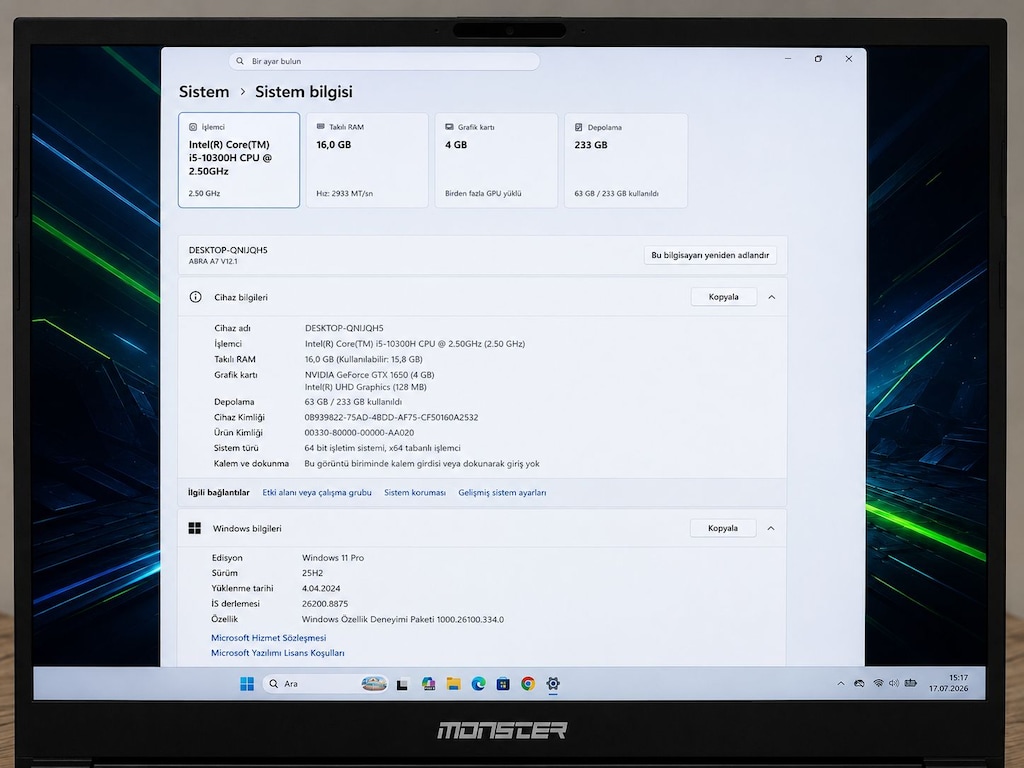Click the Windows bilgileri logo icon
Viewport: 1024px width, 768px height.
(195, 528)
